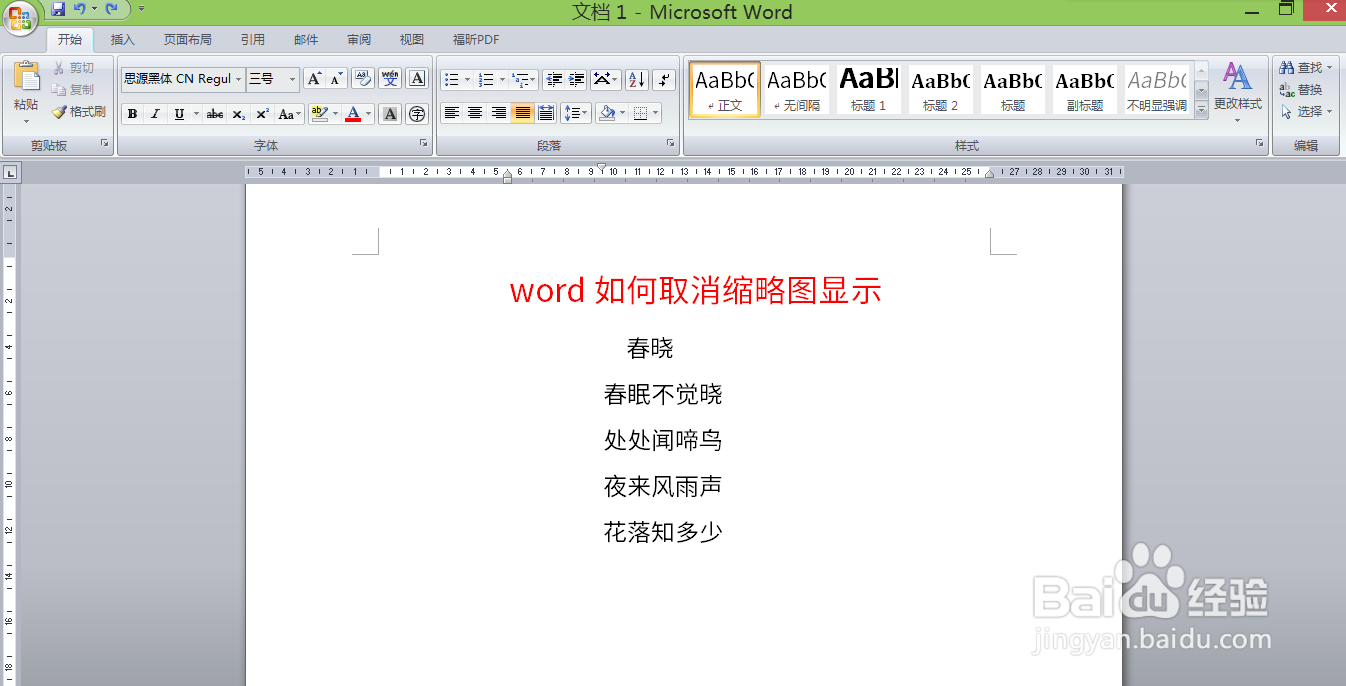Click 选择 select button
The width and height of the screenshot is (1346, 686).
click(1307, 112)
